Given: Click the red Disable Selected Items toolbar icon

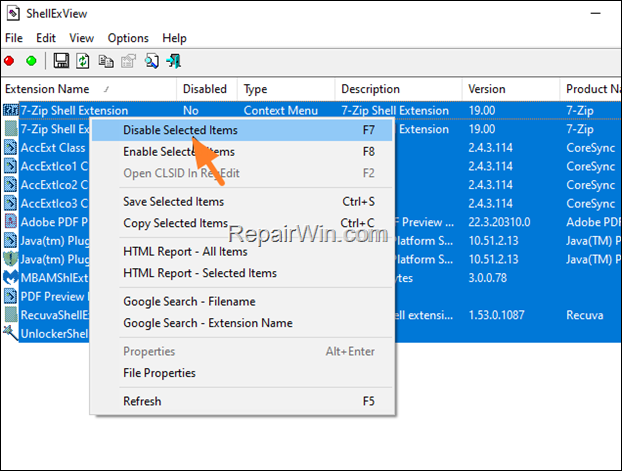Looking at the screenshot, I should (x=9, y=61).
